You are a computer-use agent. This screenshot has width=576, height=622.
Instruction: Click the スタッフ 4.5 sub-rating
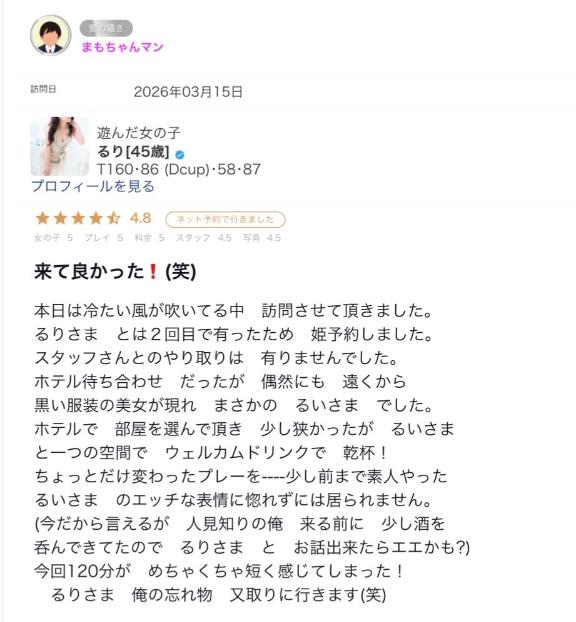pos(204,238)
